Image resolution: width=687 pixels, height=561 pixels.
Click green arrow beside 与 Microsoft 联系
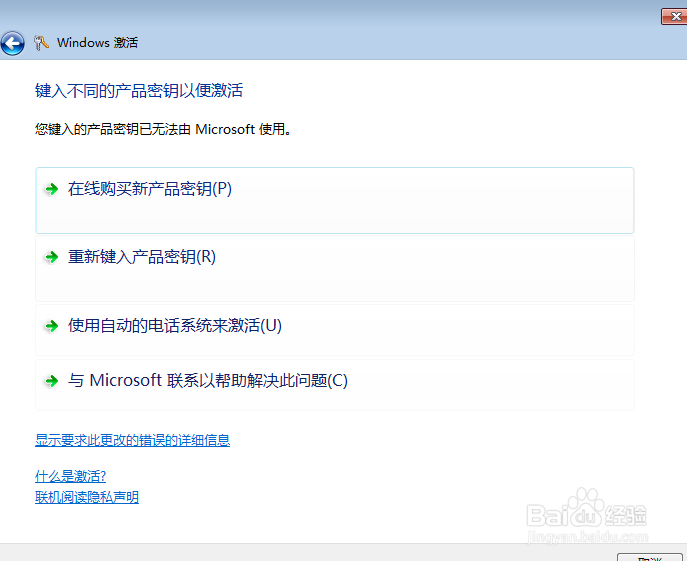pyautogui.click(x=52, y=380)
